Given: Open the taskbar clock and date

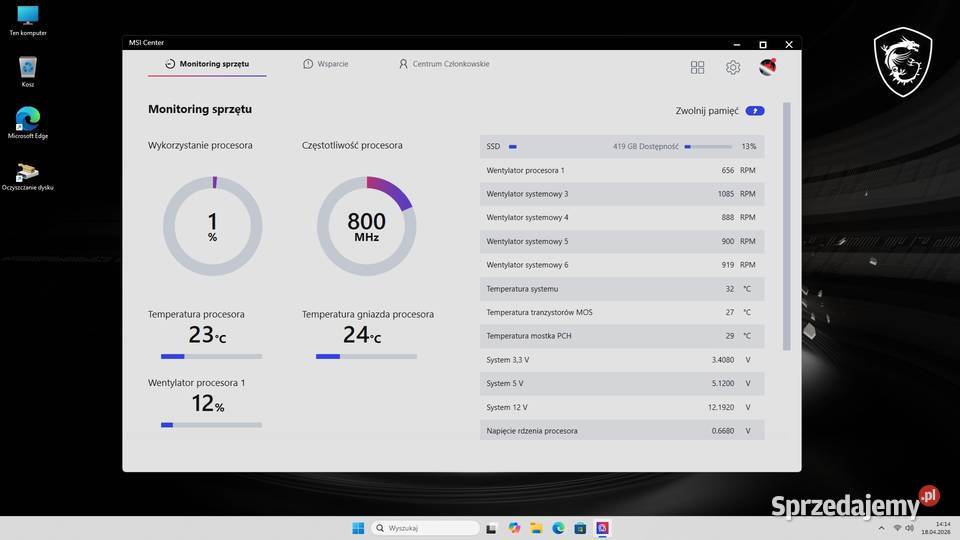Looking at the screenshot, I should 942,528.
